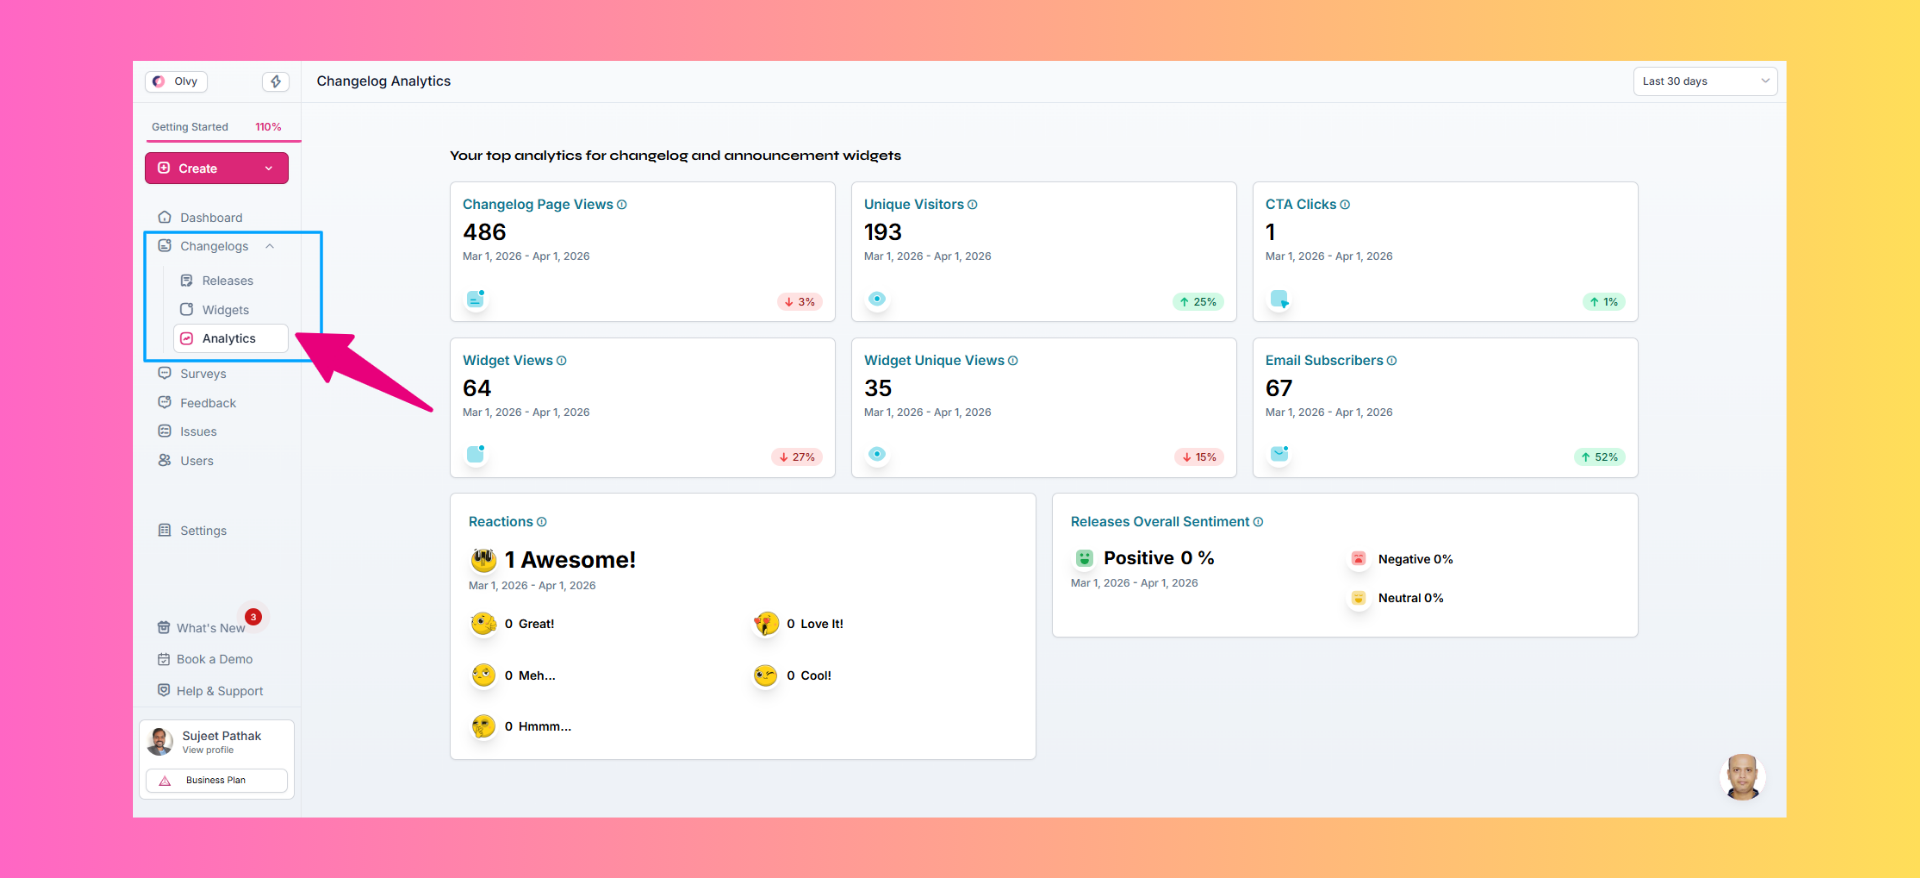The image size is (1920, 878).
Task: Expand the Create button dropdown
Action: (268, 169)
